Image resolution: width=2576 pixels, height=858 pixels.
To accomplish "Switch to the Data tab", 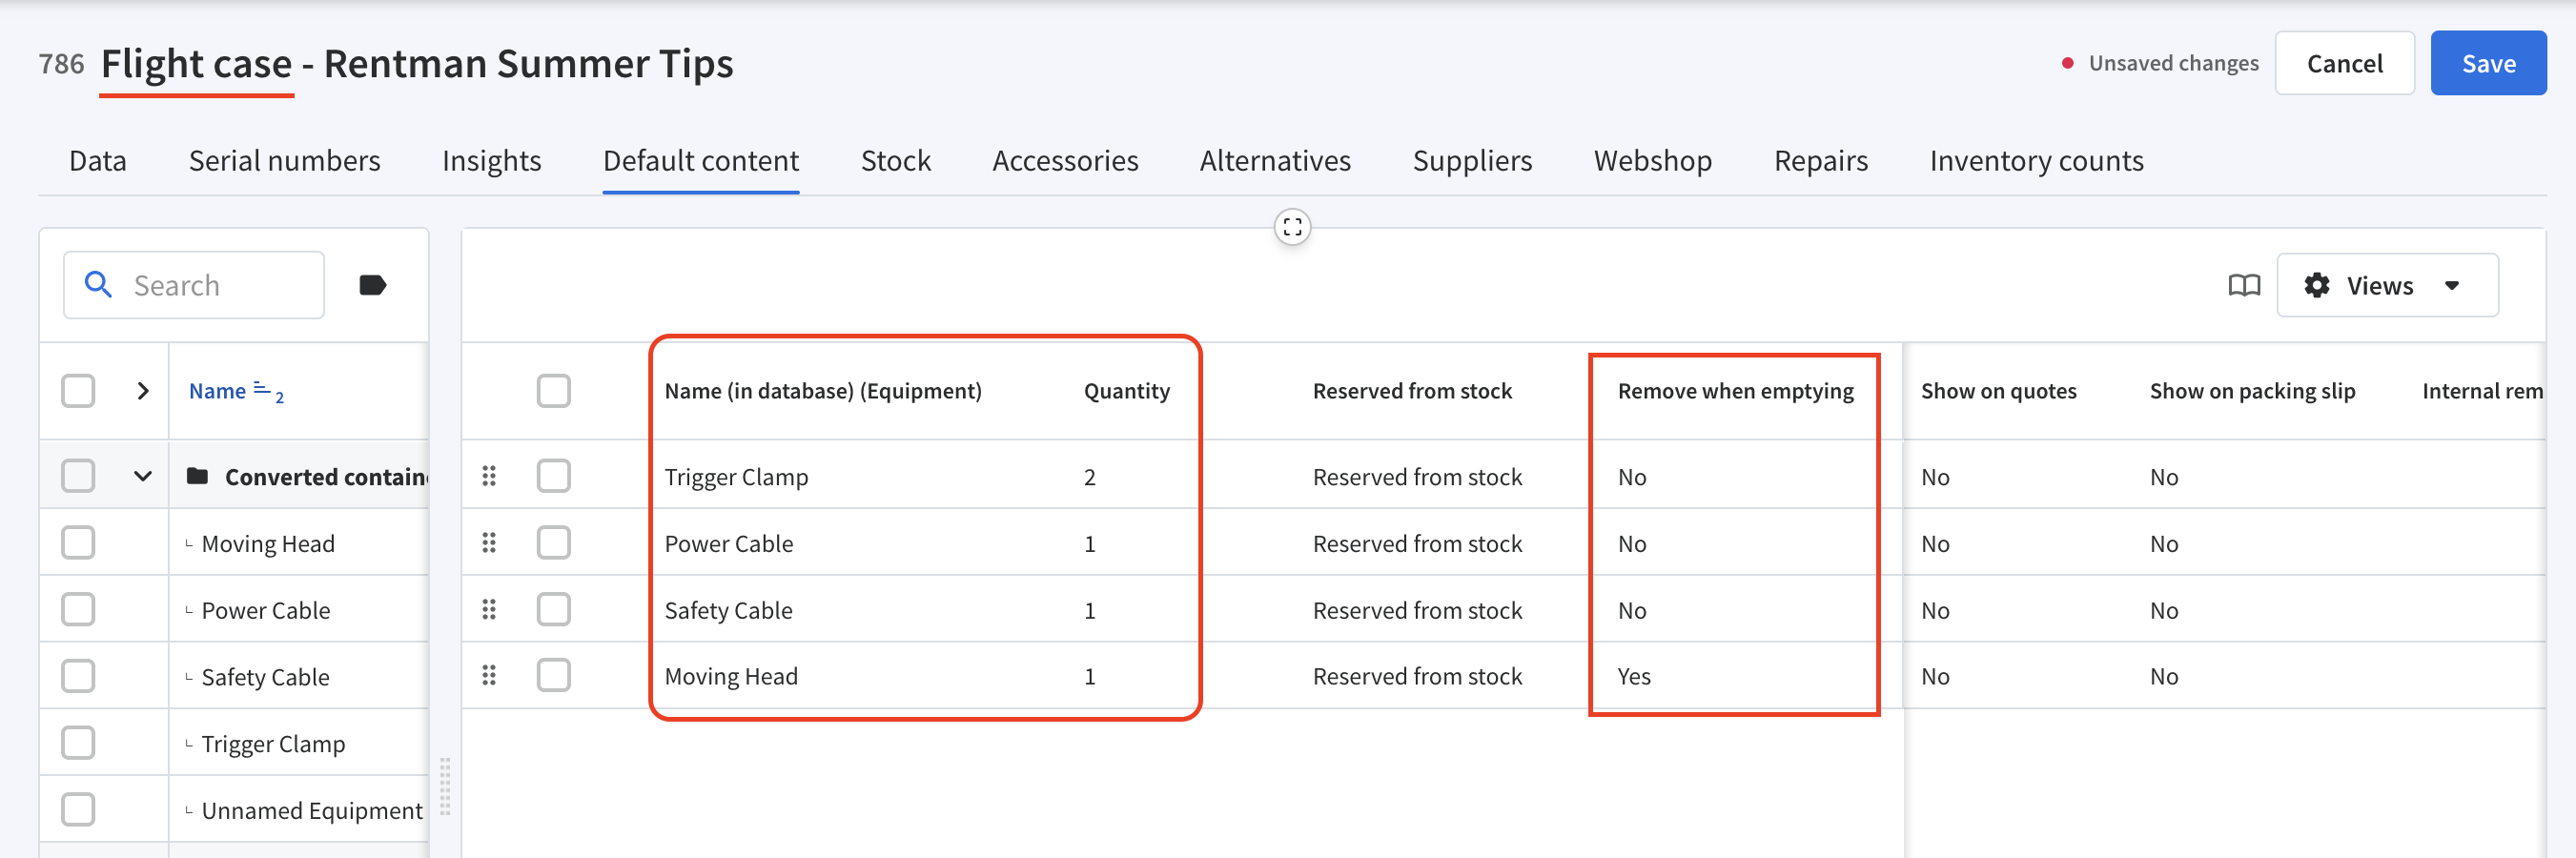I will click(x=98, y=161).
